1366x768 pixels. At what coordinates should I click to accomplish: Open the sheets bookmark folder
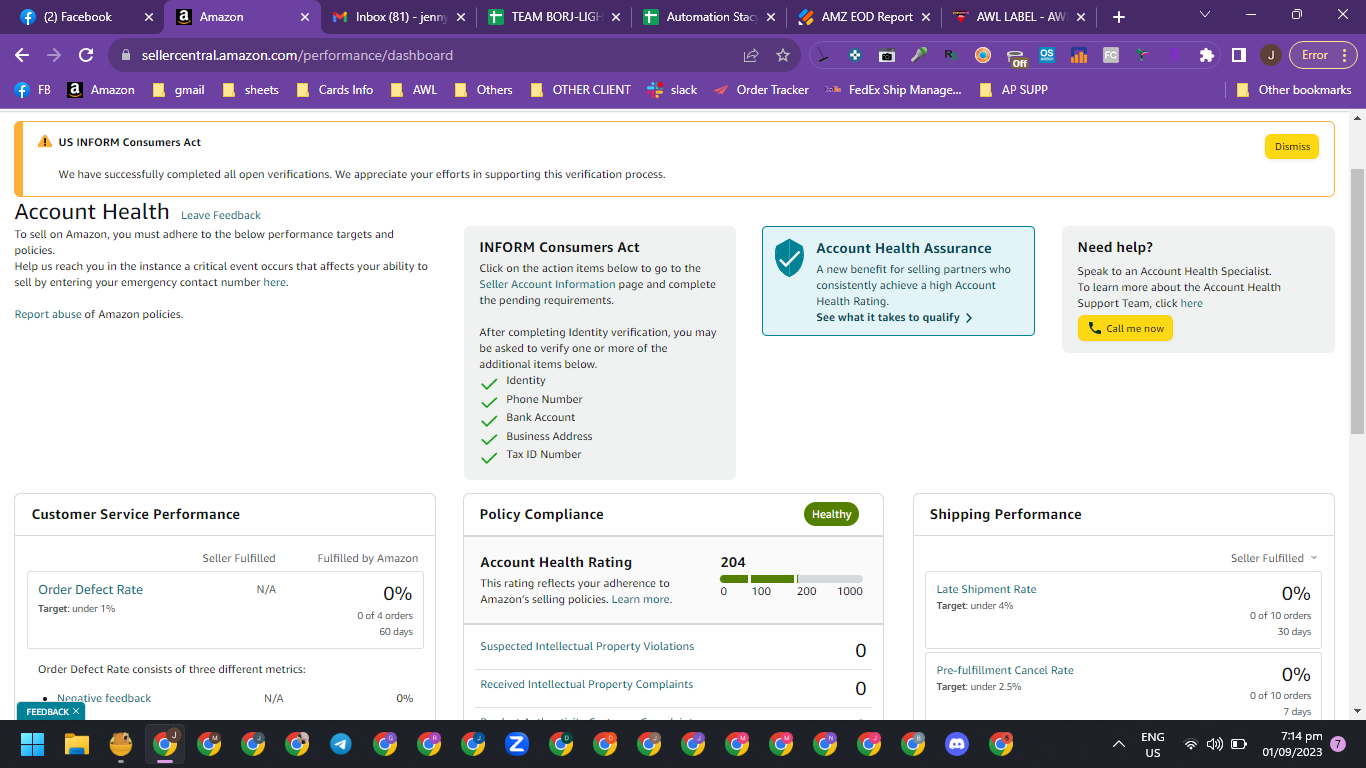[x=250, y=89]
